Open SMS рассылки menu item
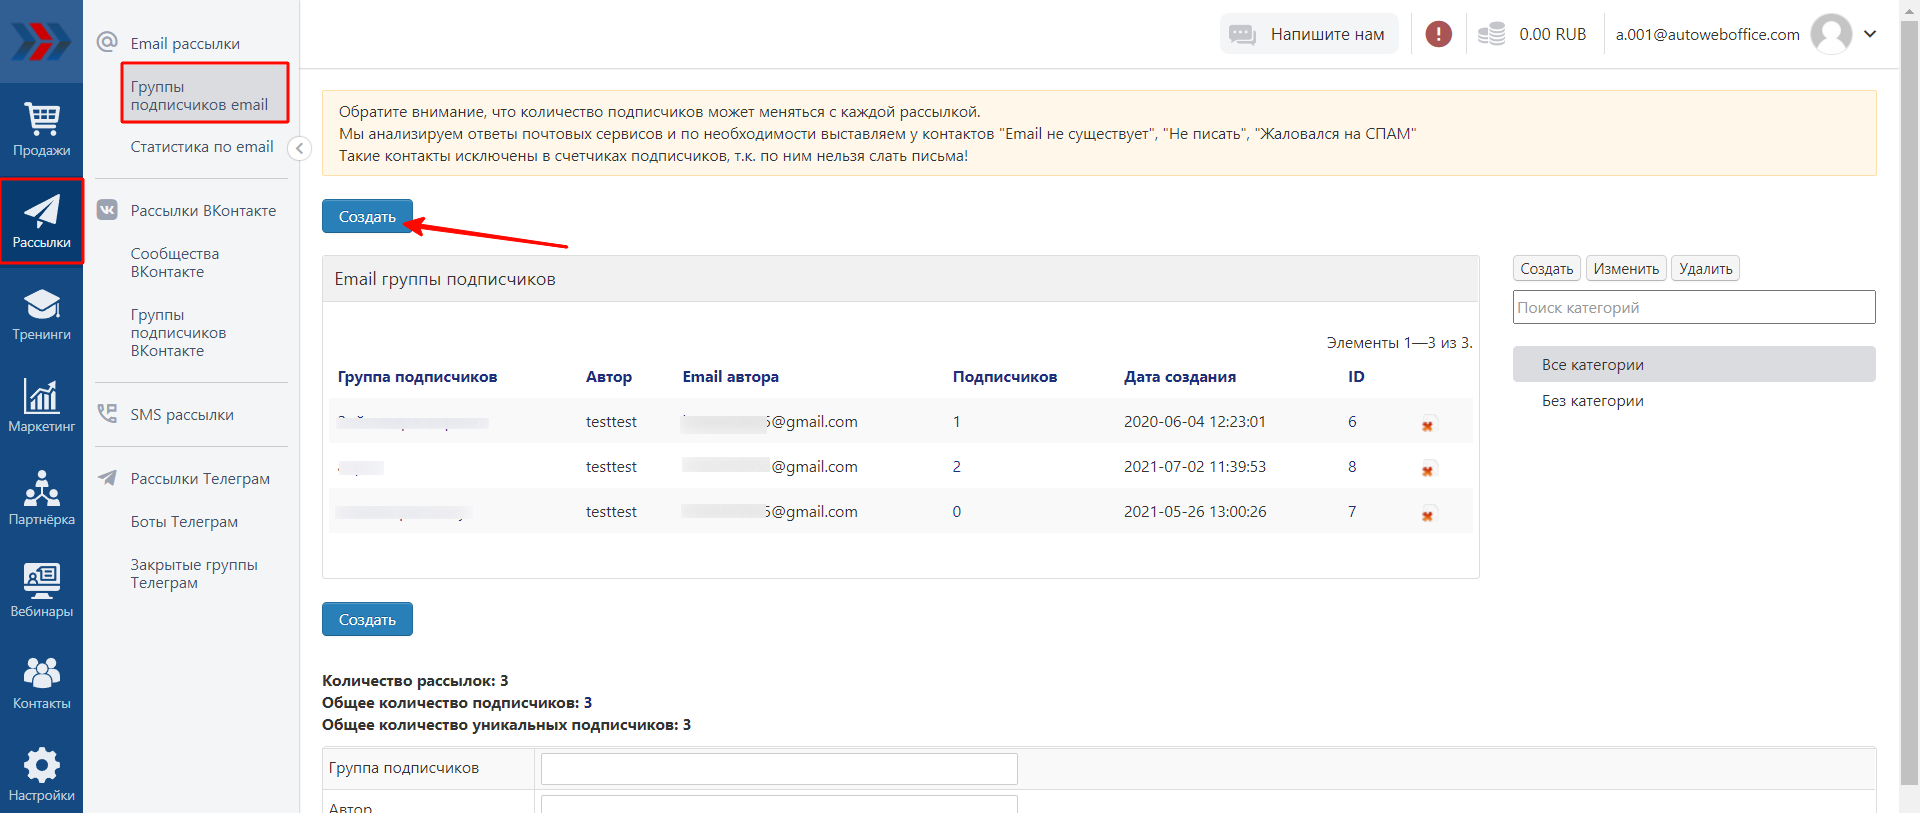The image size is (1920, 813). (x=181, y=415)
